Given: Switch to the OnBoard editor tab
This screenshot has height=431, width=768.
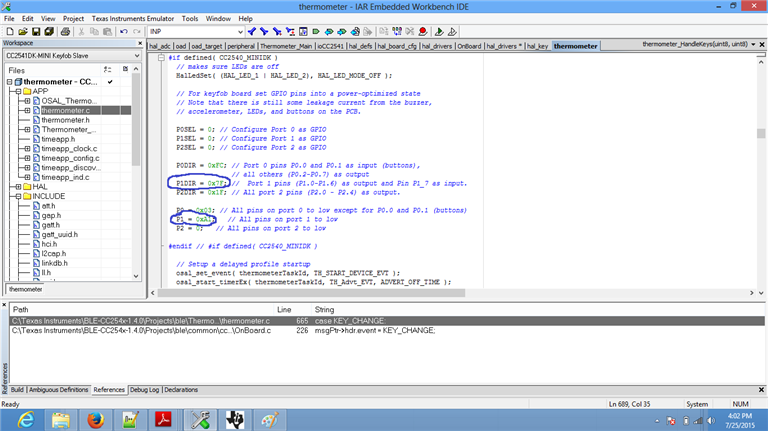Looking at the screenshot, I should point(469,46).
